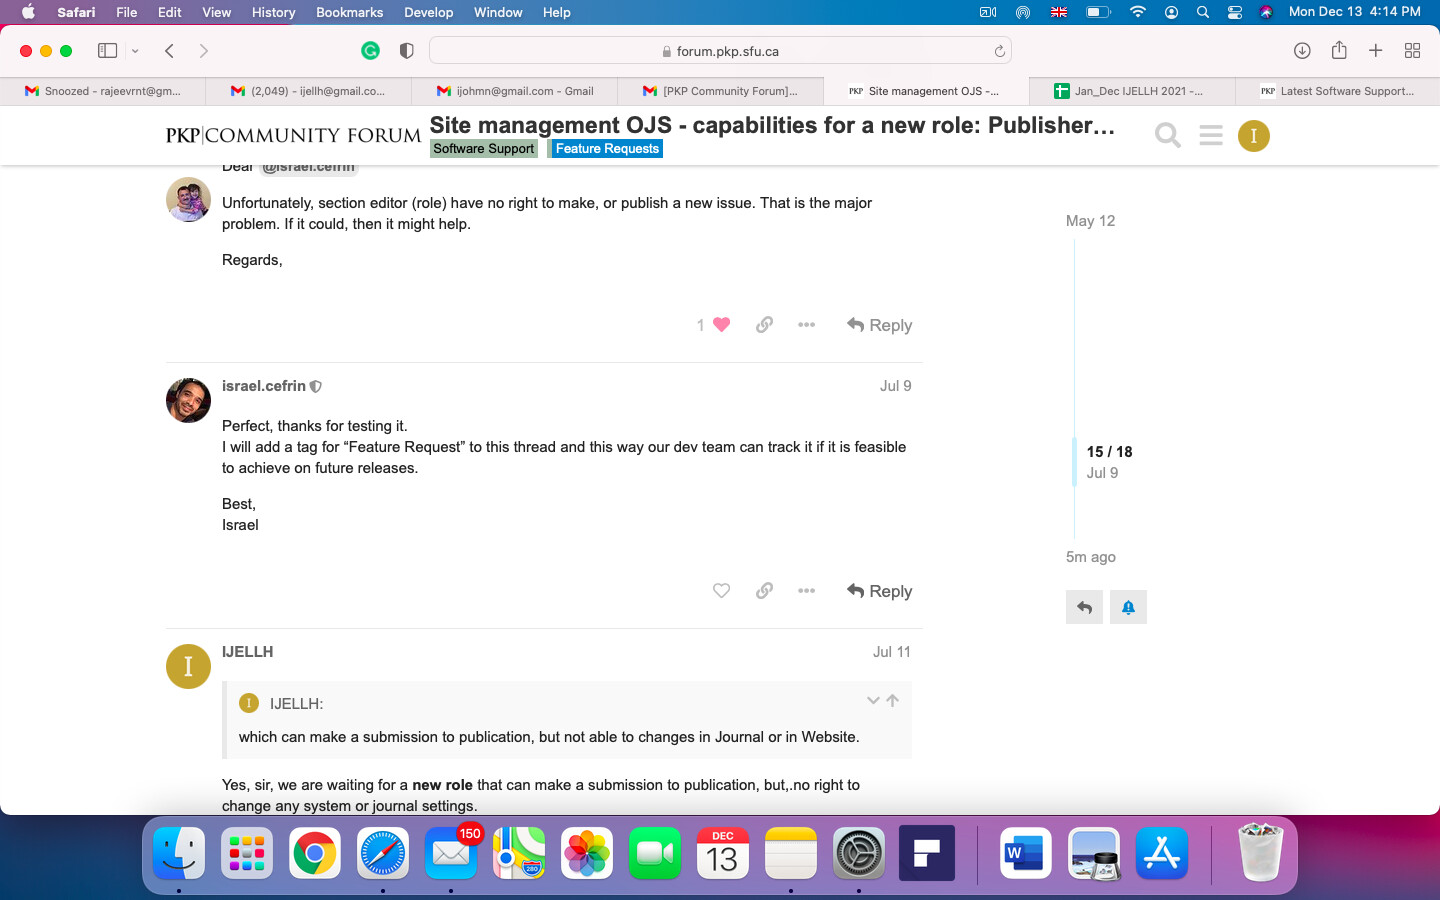
Task: Reply to israel.cefrin's Jul 9 post
Action: 880,591
